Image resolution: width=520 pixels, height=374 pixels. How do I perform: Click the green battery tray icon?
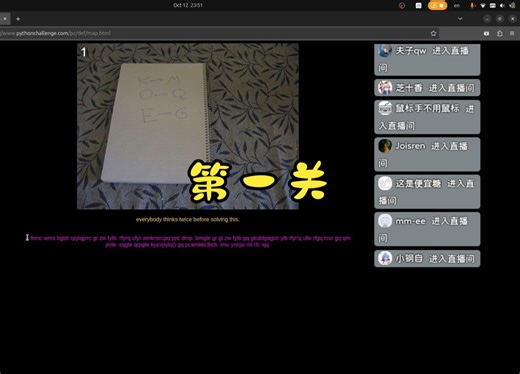[x=512, y=5]
